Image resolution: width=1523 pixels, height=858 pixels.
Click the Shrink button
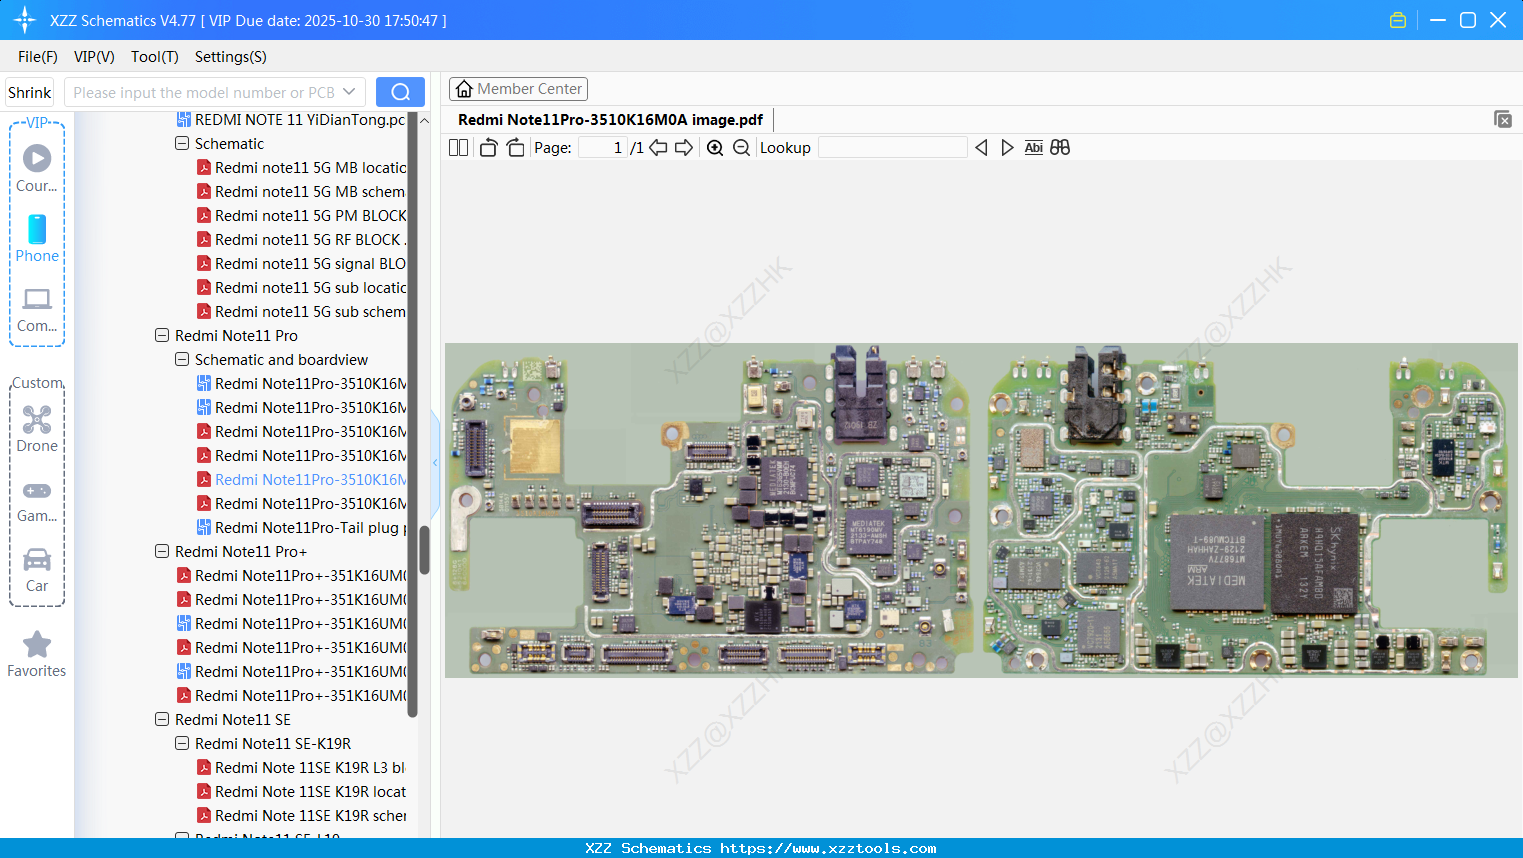(x=30, y=92)
